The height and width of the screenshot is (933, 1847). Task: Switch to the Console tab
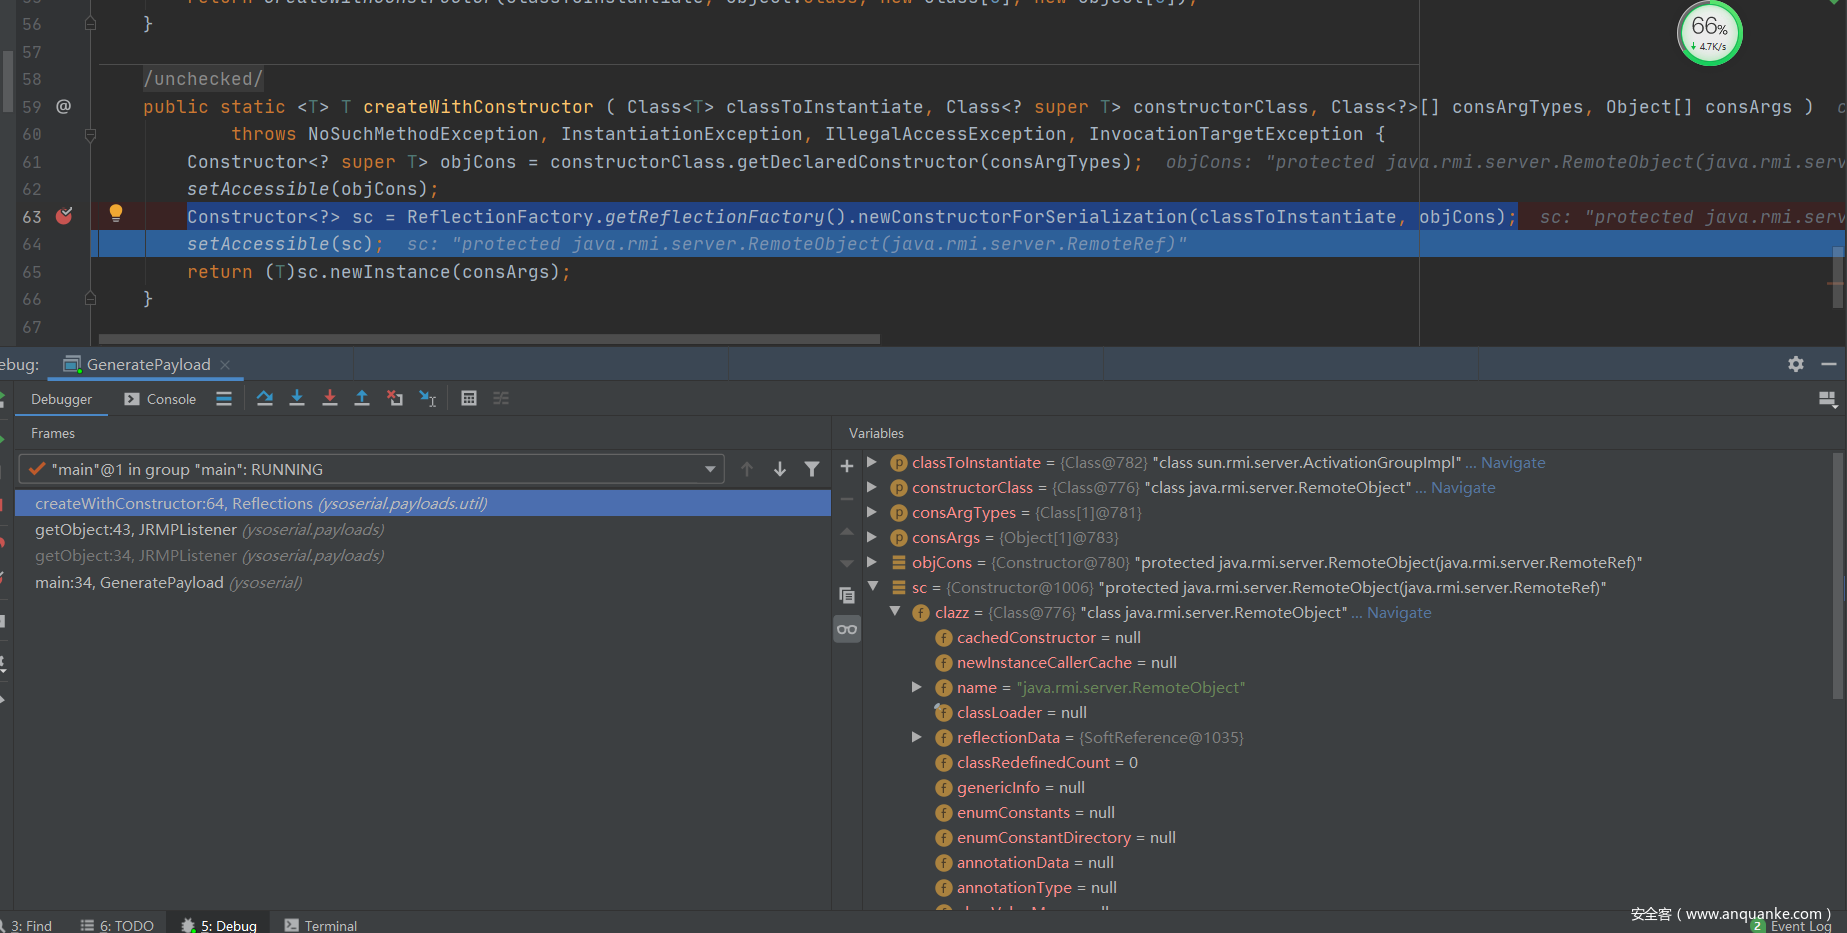click(x=160, y=399)
